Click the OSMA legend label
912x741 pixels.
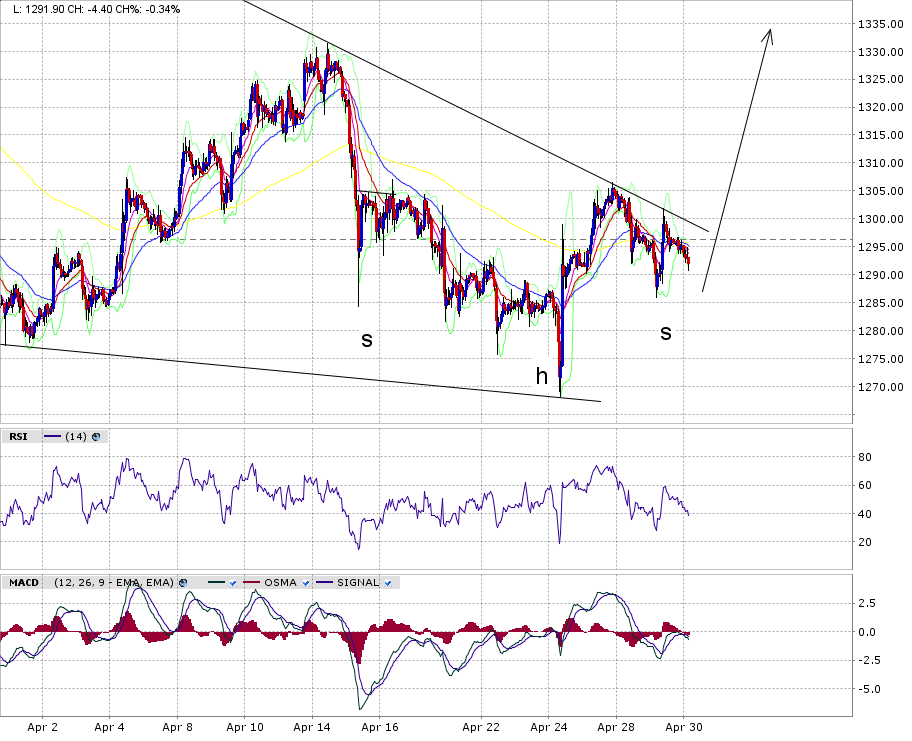pyautogui.click(x=280, y=583)
